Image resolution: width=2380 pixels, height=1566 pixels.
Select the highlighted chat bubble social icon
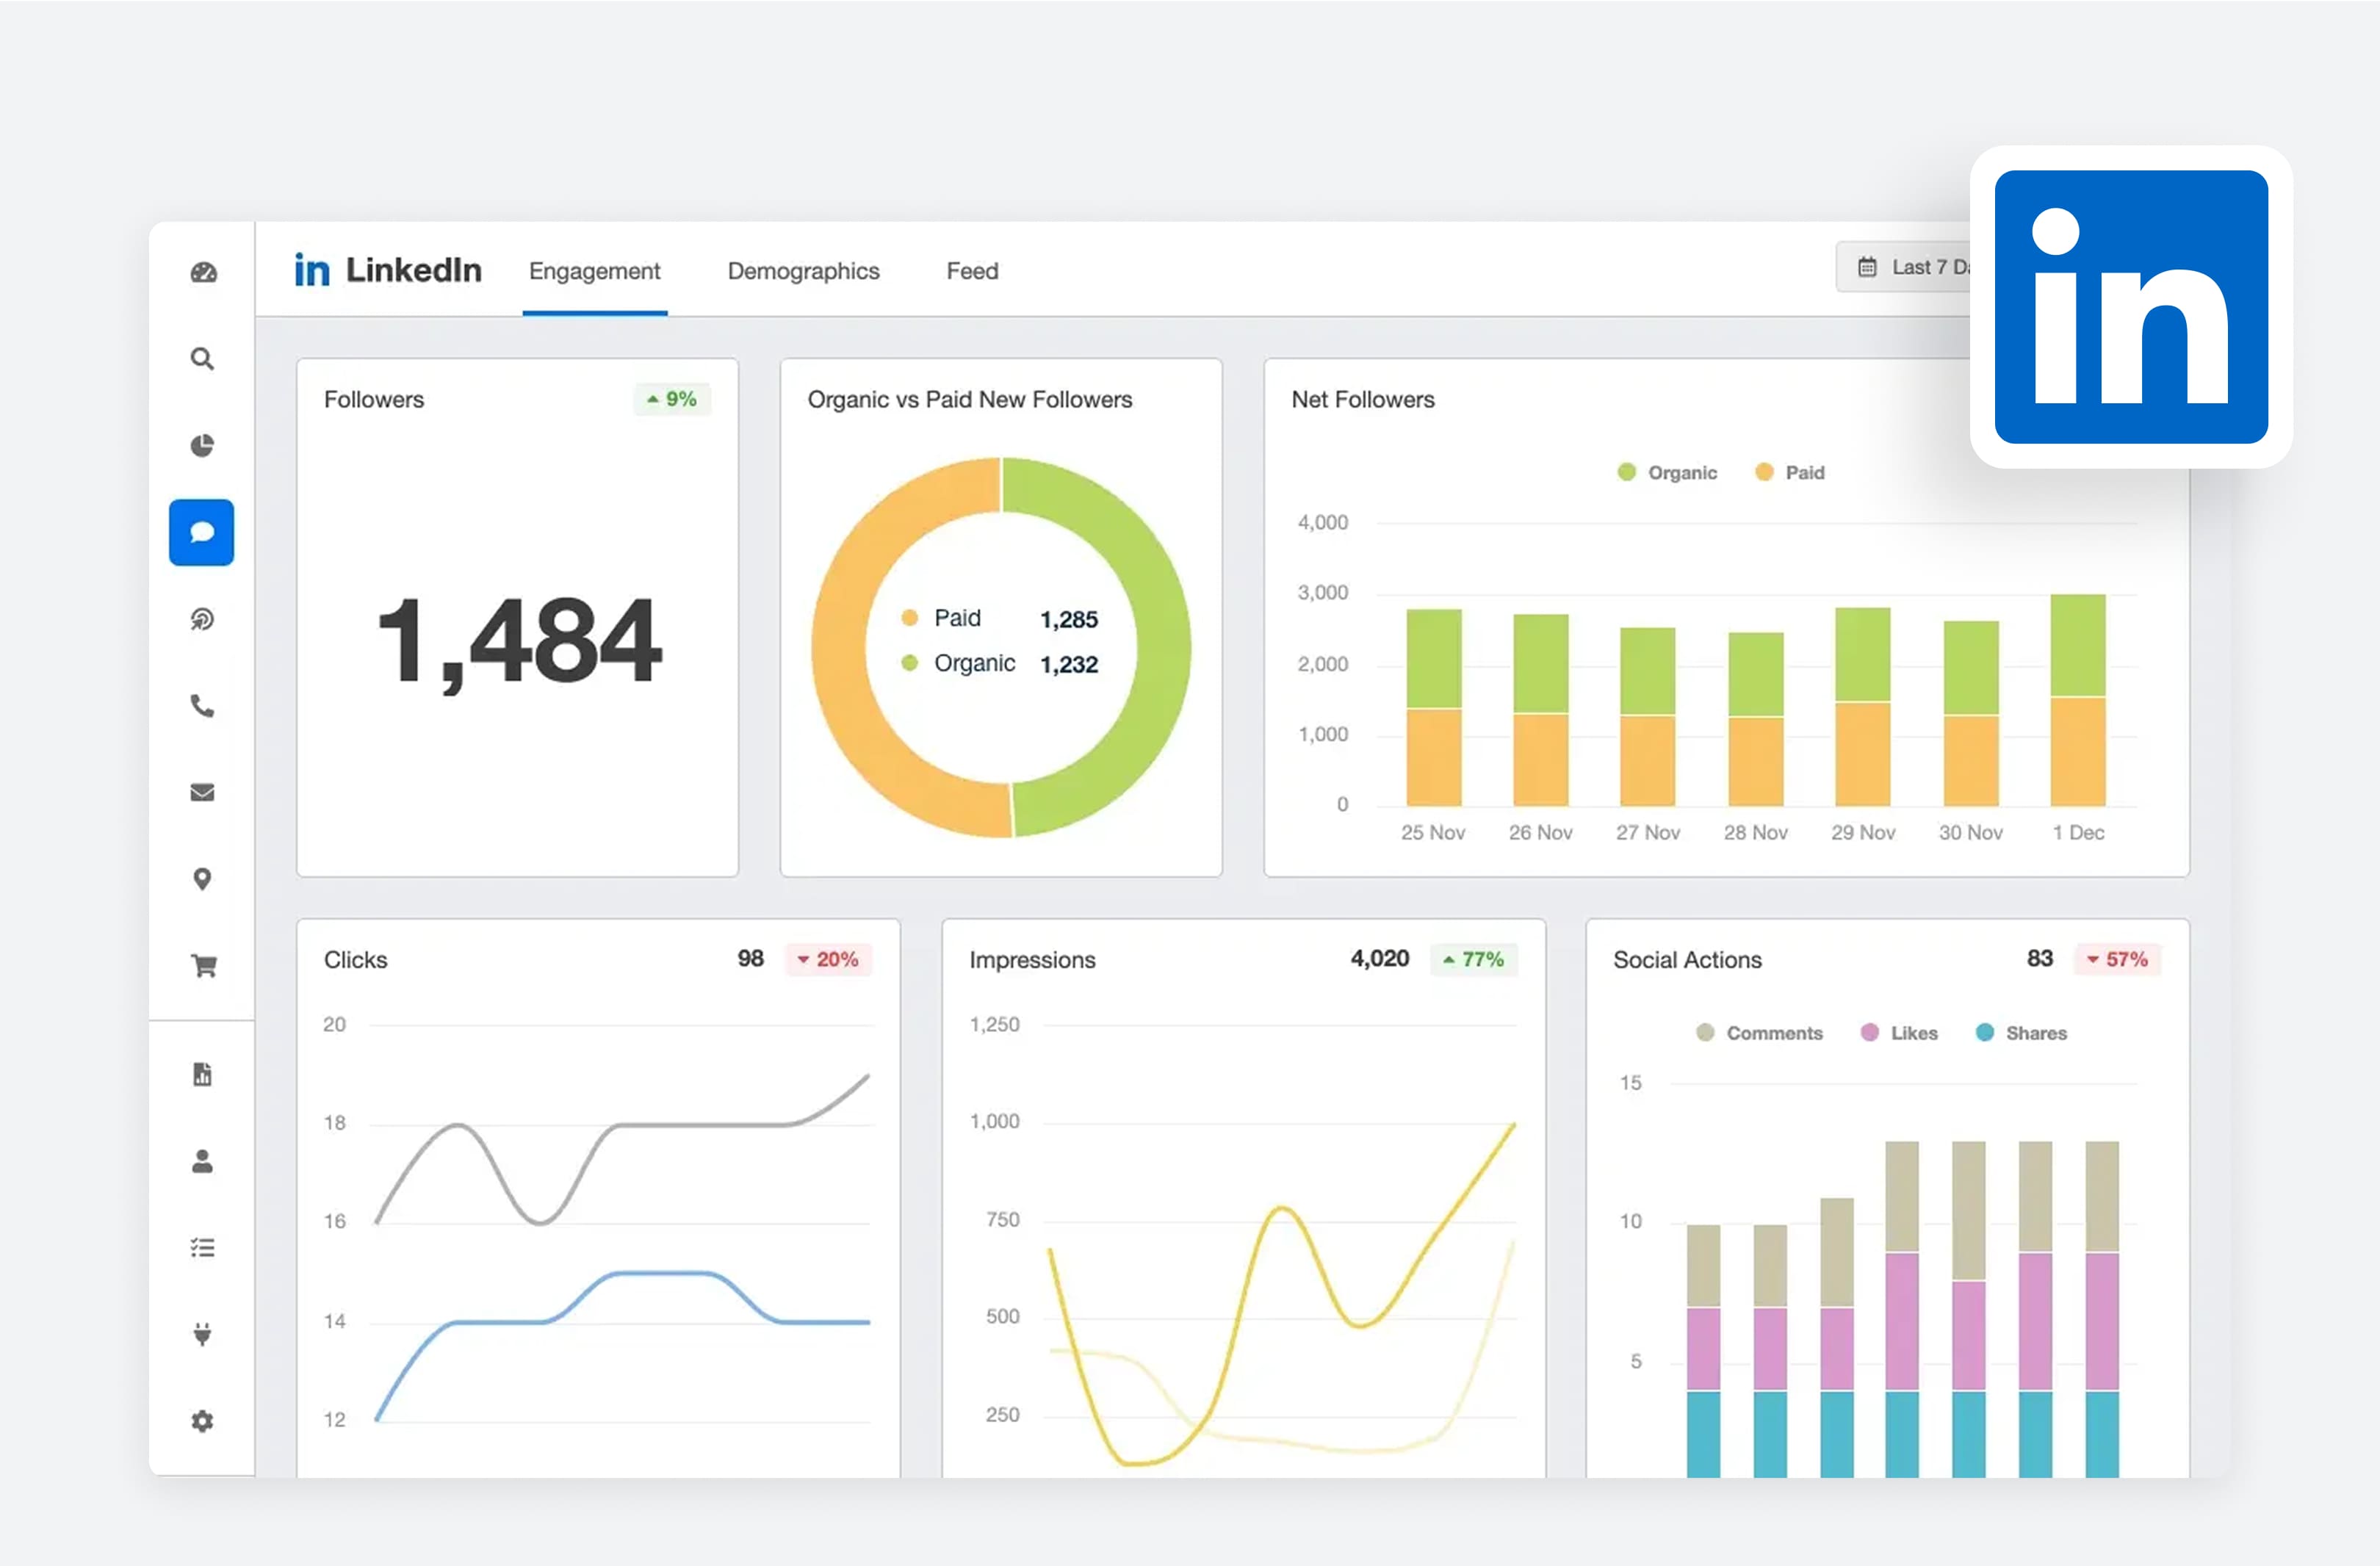point(202,532)
